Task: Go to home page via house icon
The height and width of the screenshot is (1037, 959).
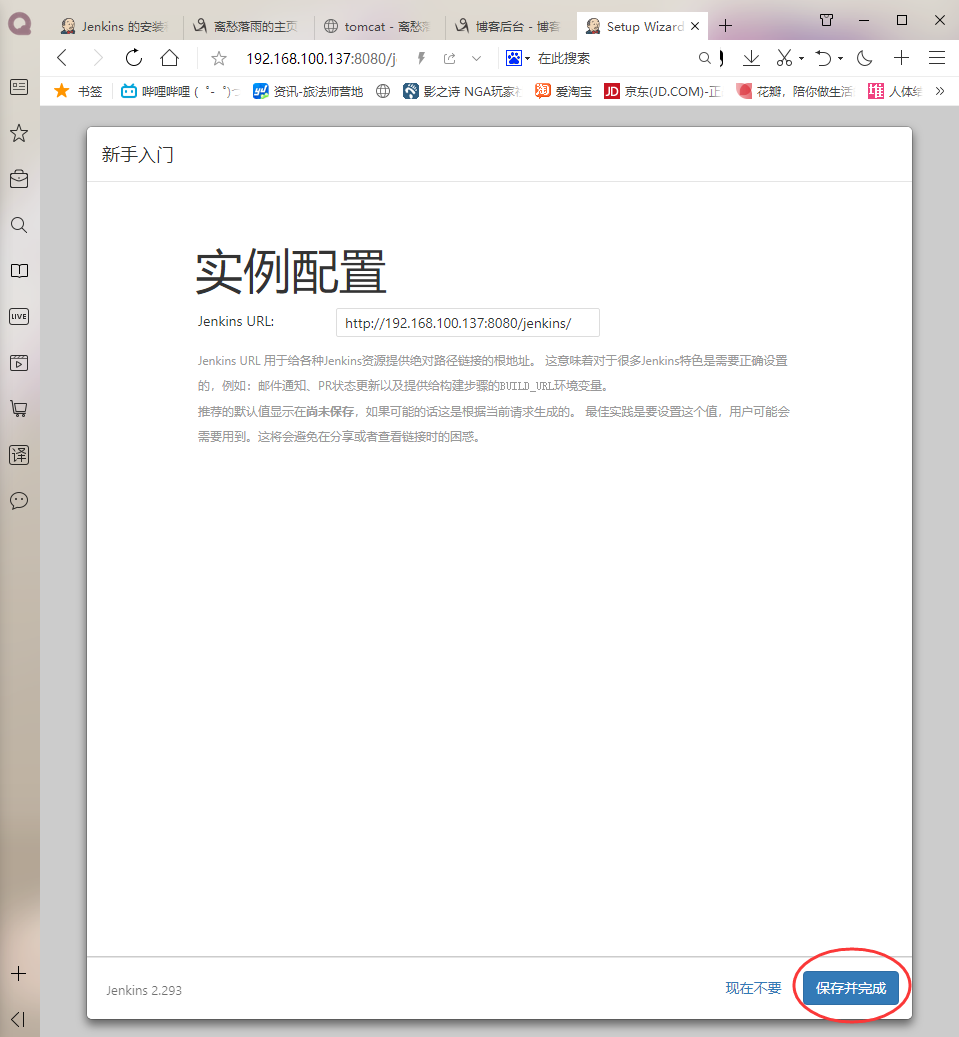Action: [x=169, y=58]
